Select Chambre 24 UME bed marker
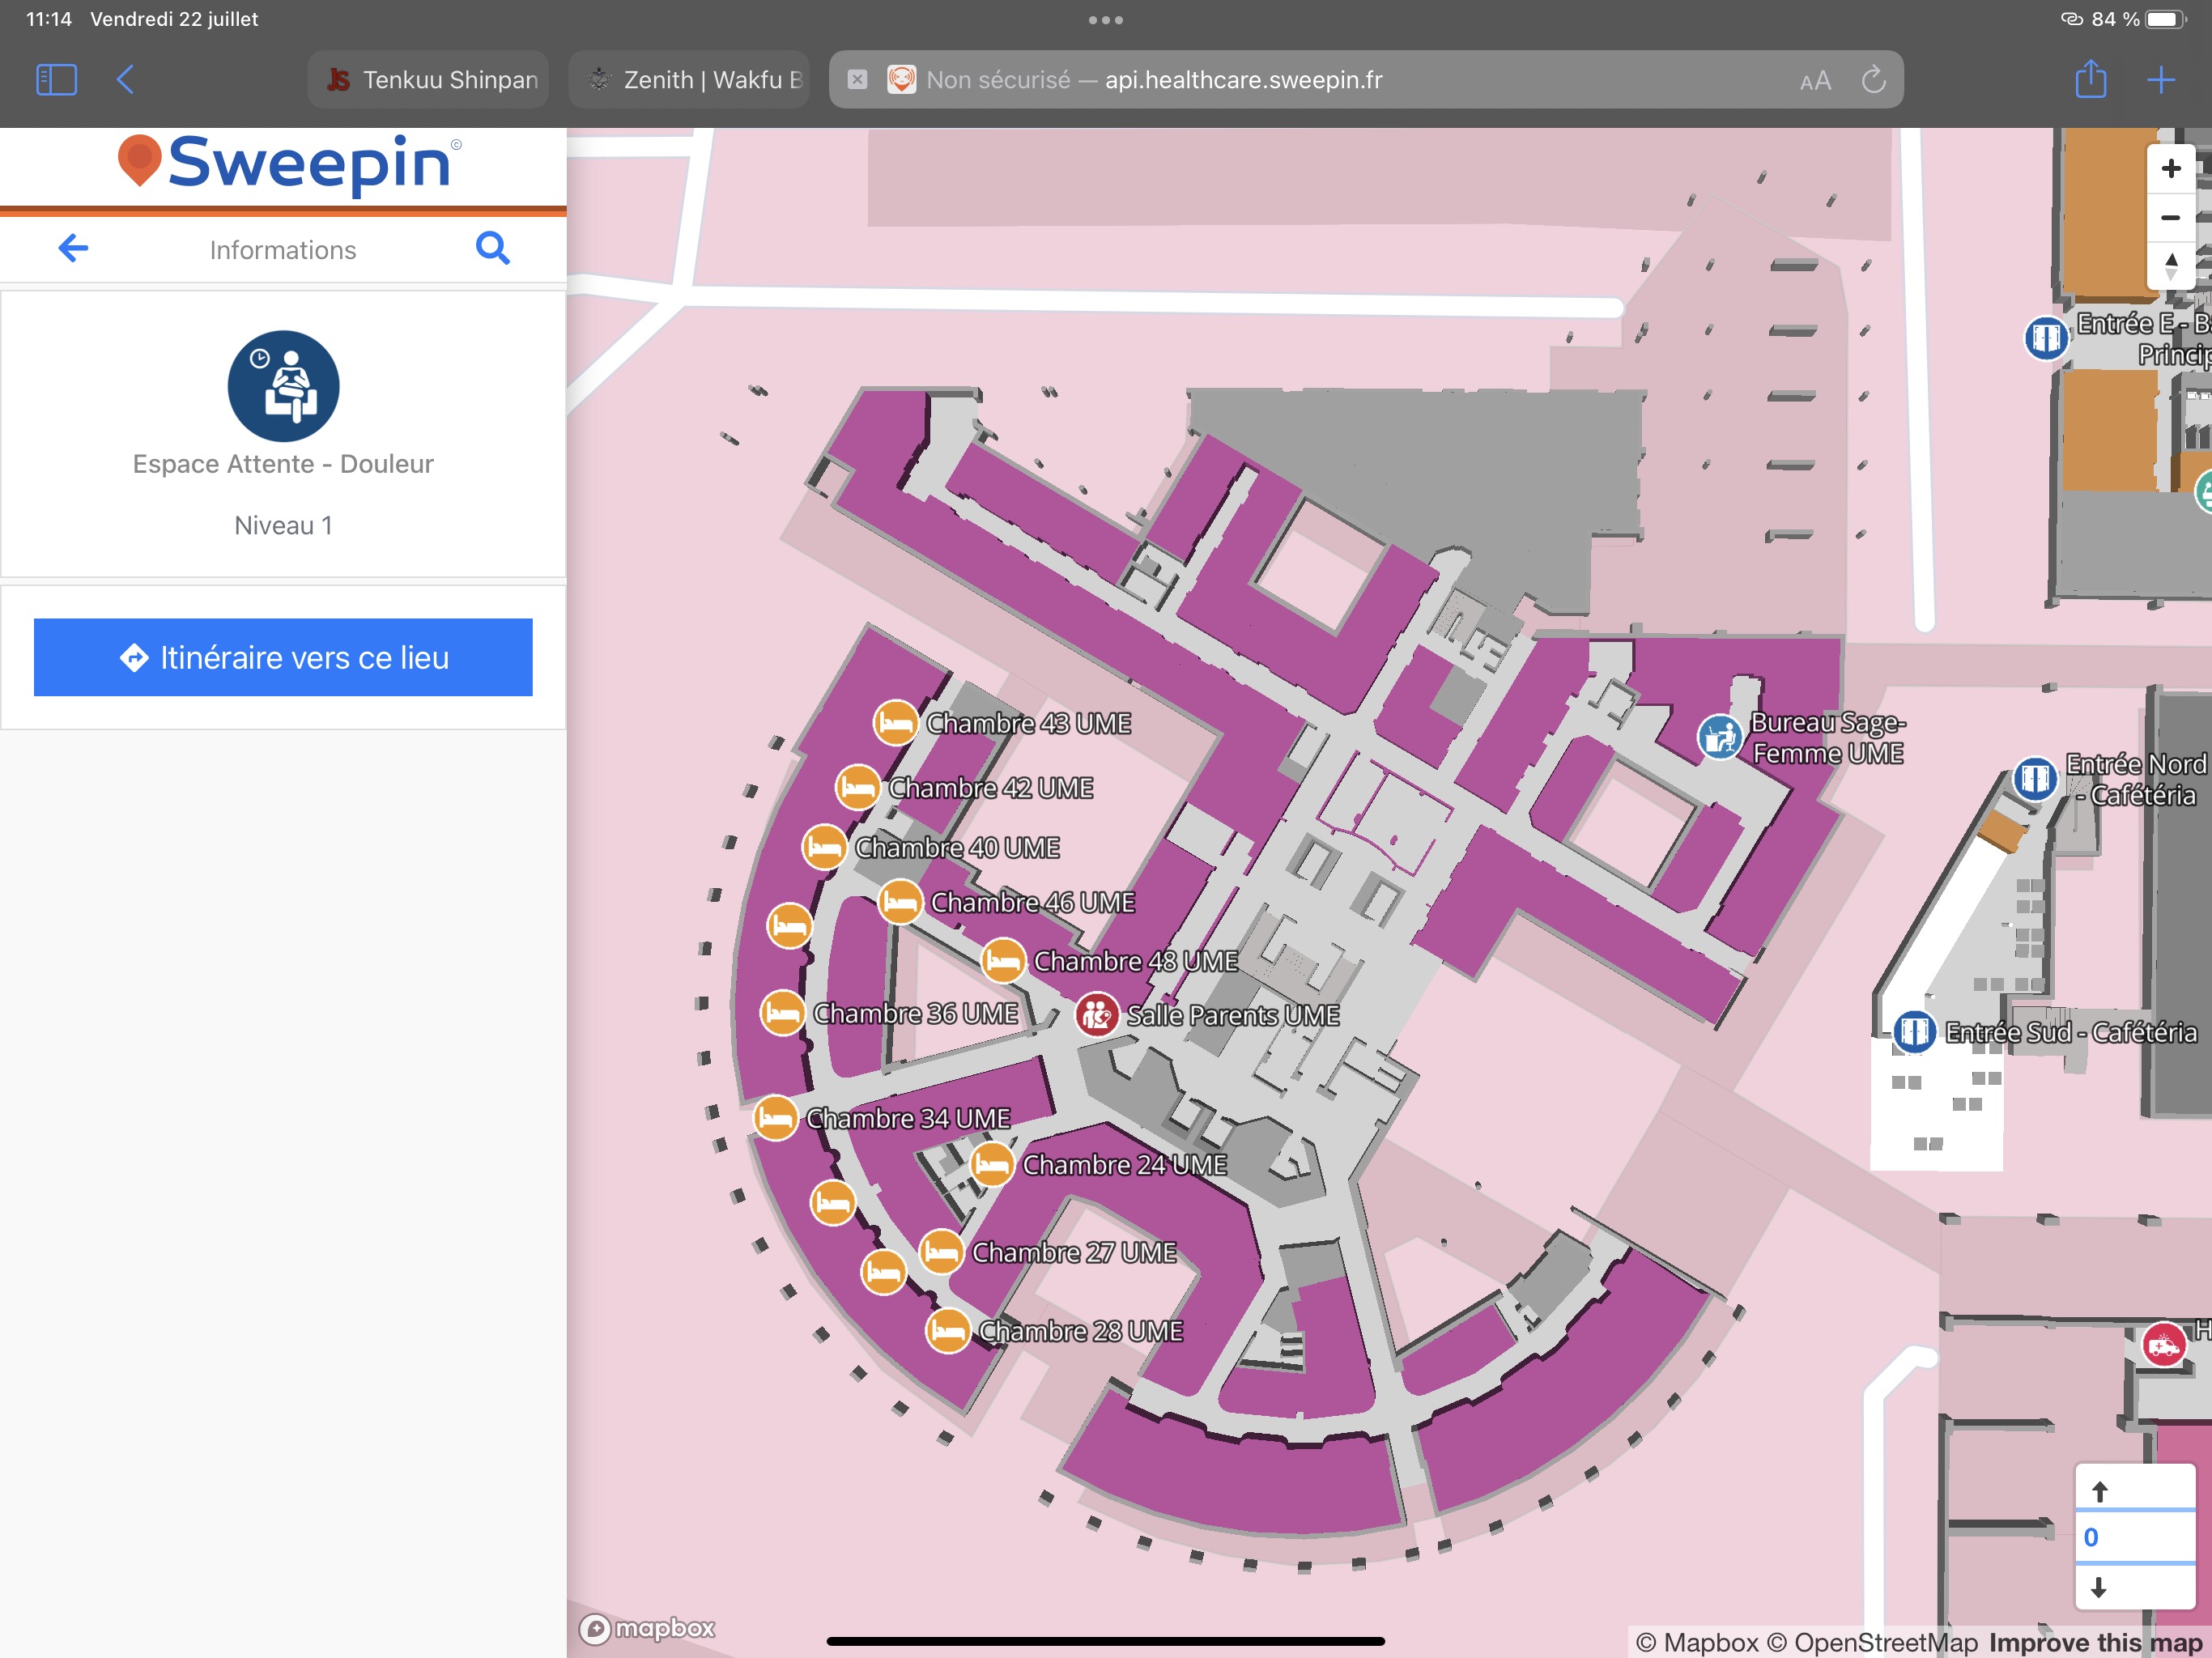Viewport: 2212px width, 1658px height. coord(992,1165)
